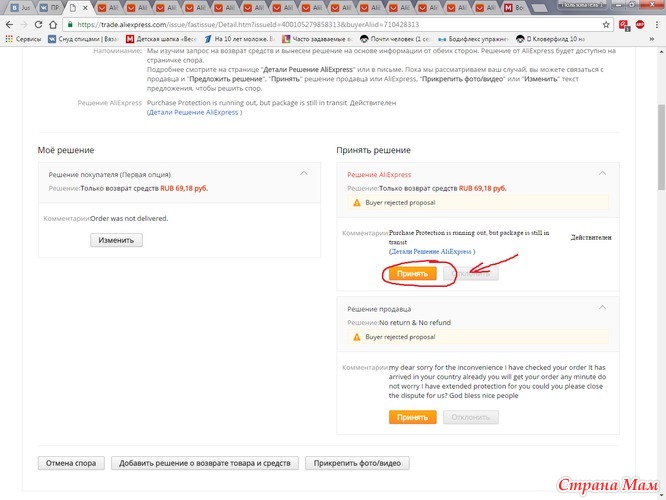Open the Бодифлекс упражнения bookmark
Image resolution: width=666 pixels, height=500 pixels.
(473, 39)
